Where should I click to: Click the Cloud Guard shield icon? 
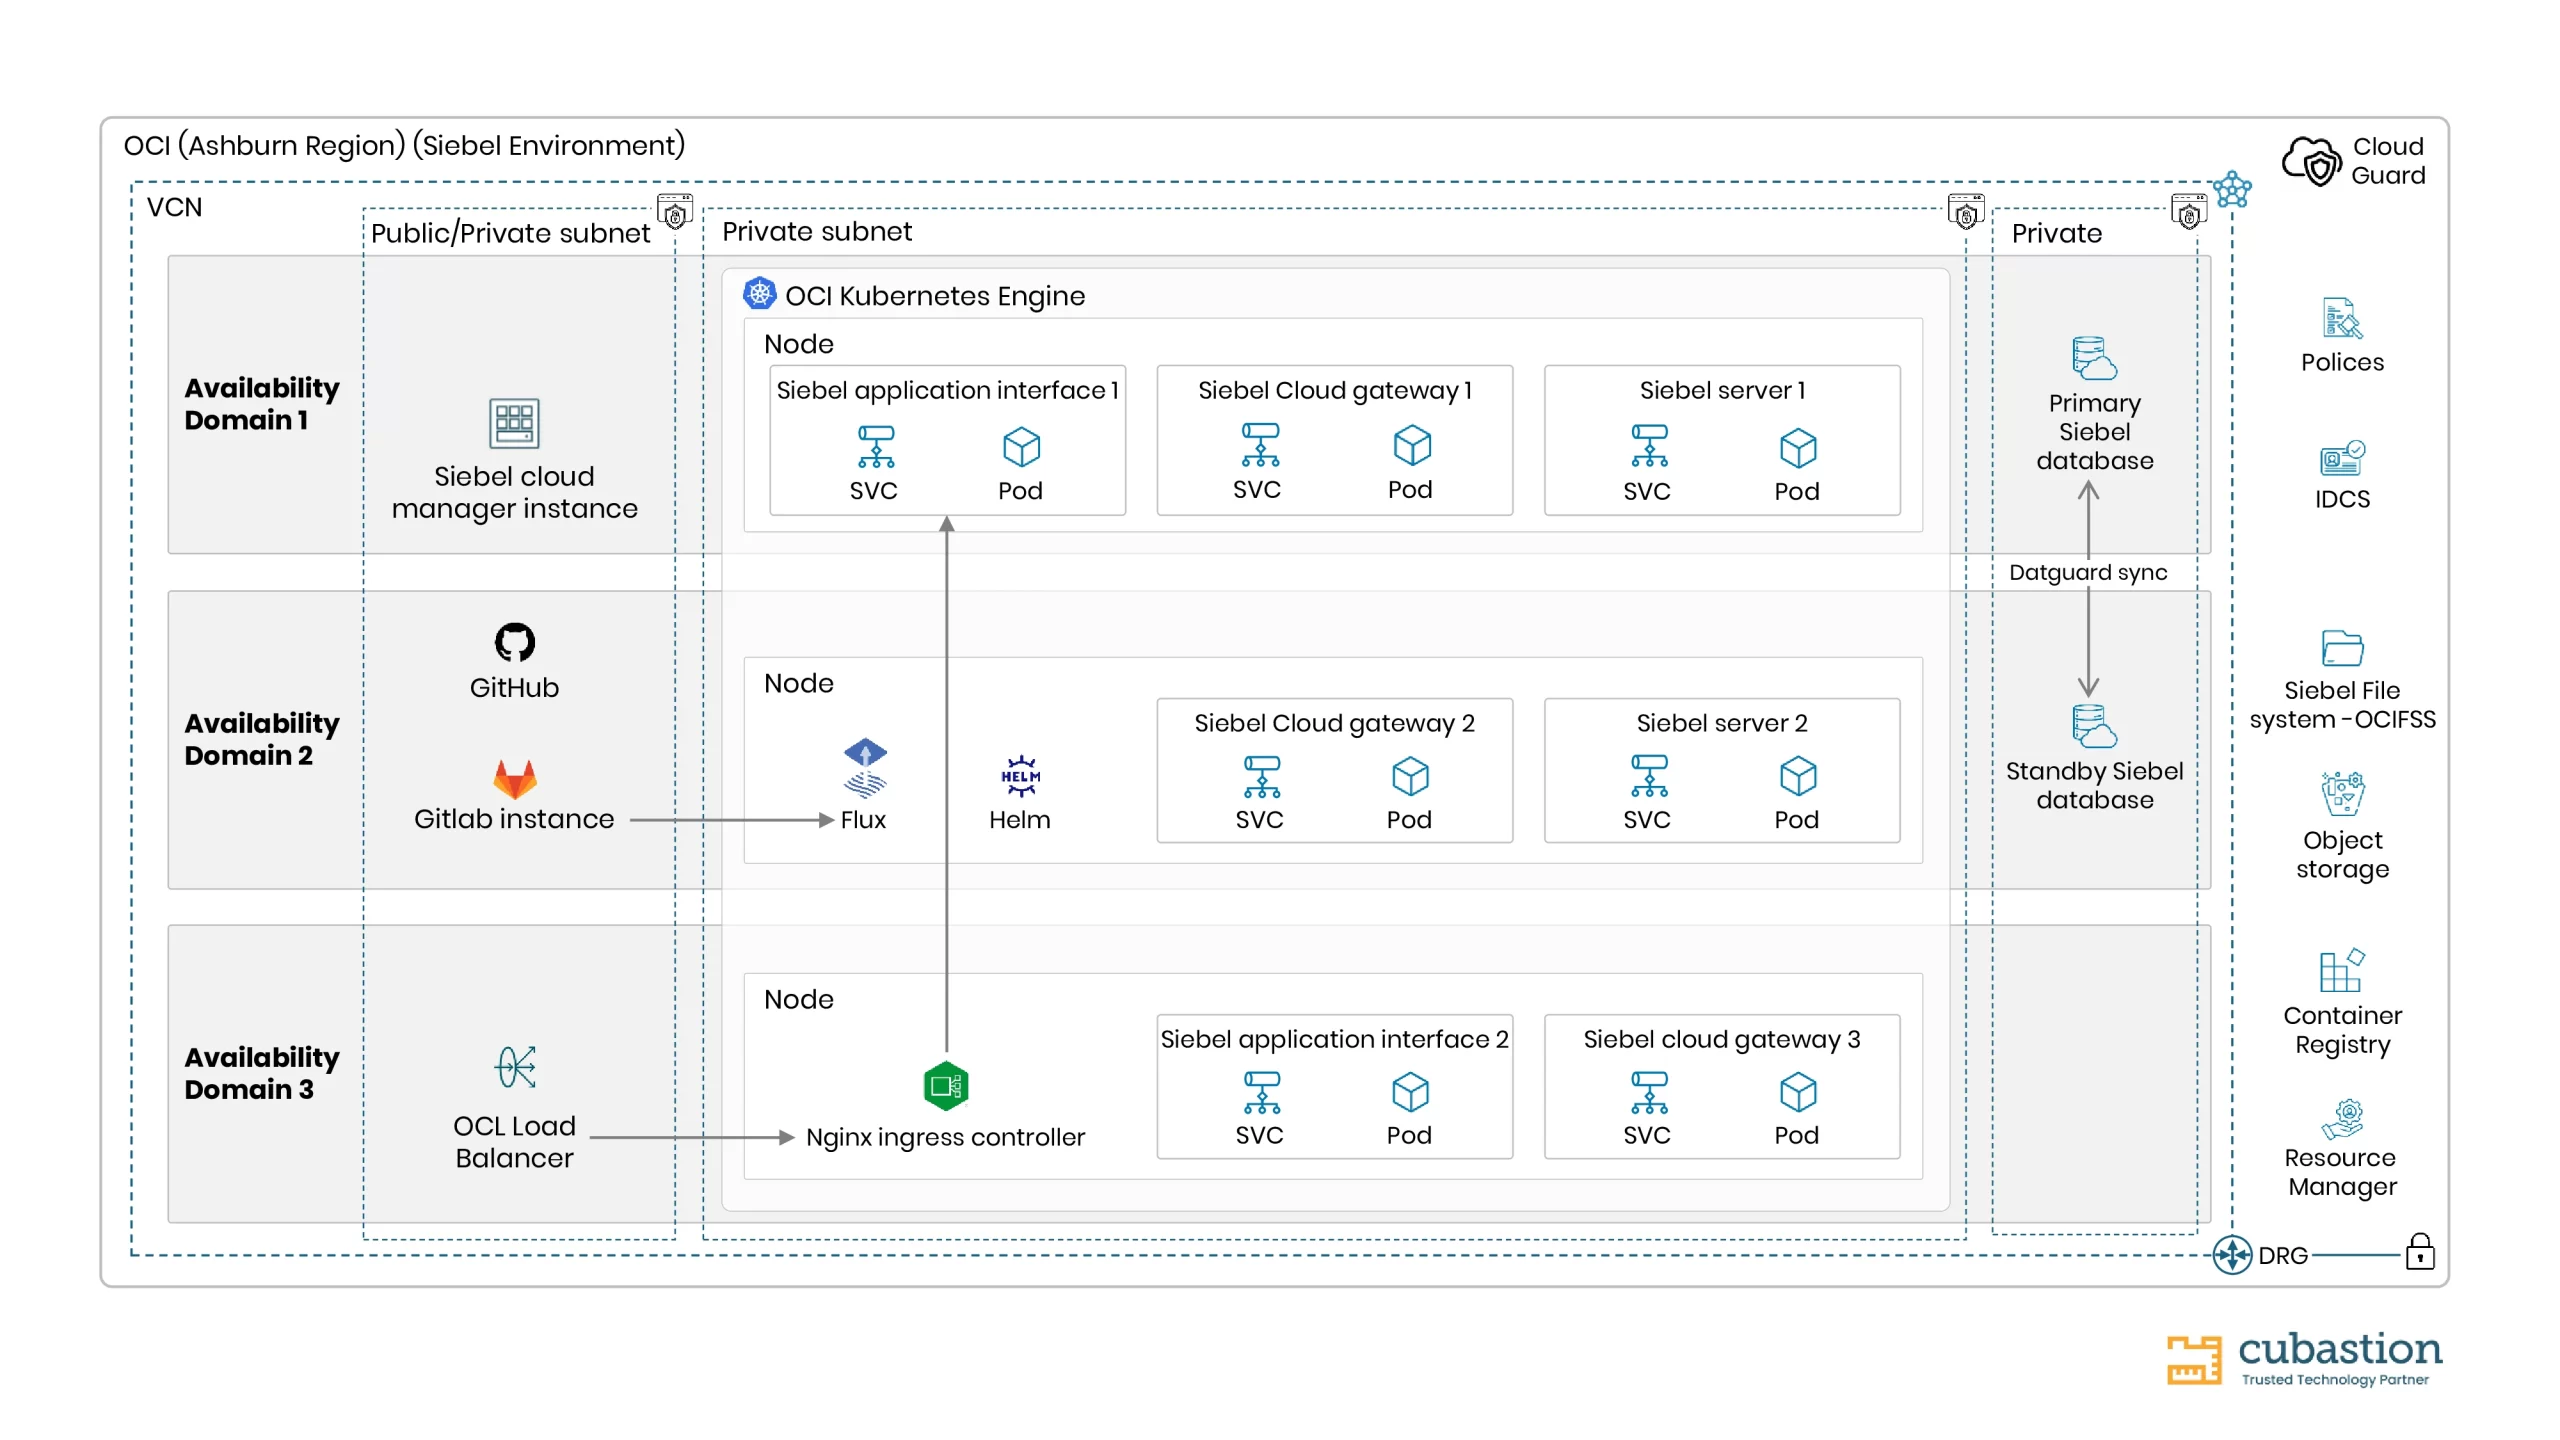pyautogui.click(x=2311, y=161)
